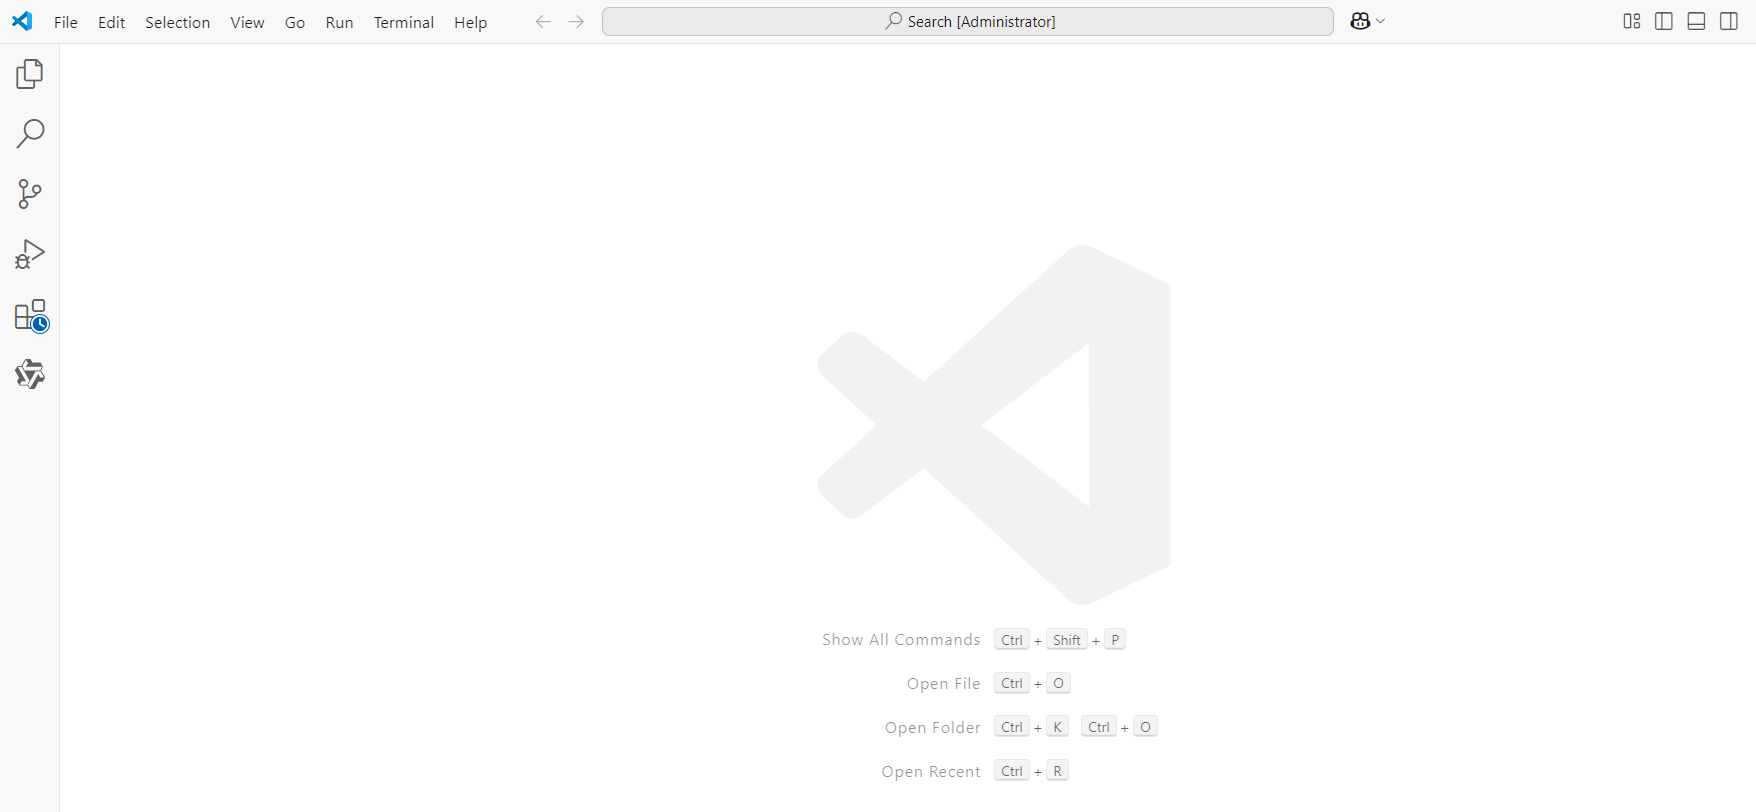Open the Go menu

(295, 22)
